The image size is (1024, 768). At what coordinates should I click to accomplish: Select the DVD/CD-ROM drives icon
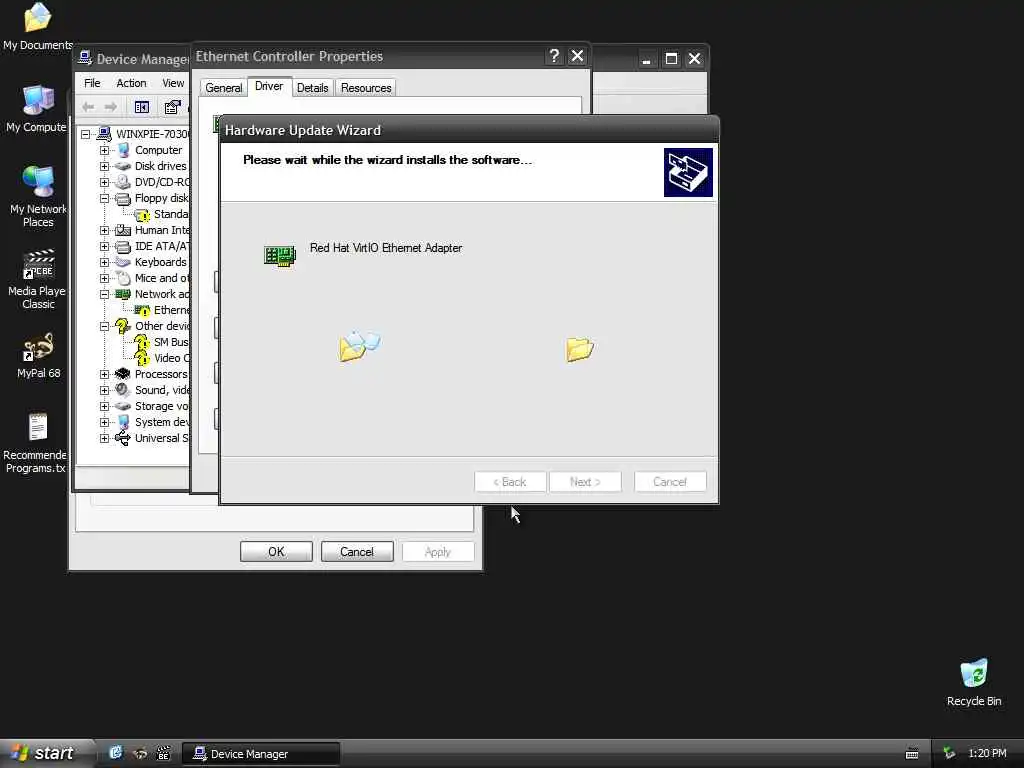[123, 182]
